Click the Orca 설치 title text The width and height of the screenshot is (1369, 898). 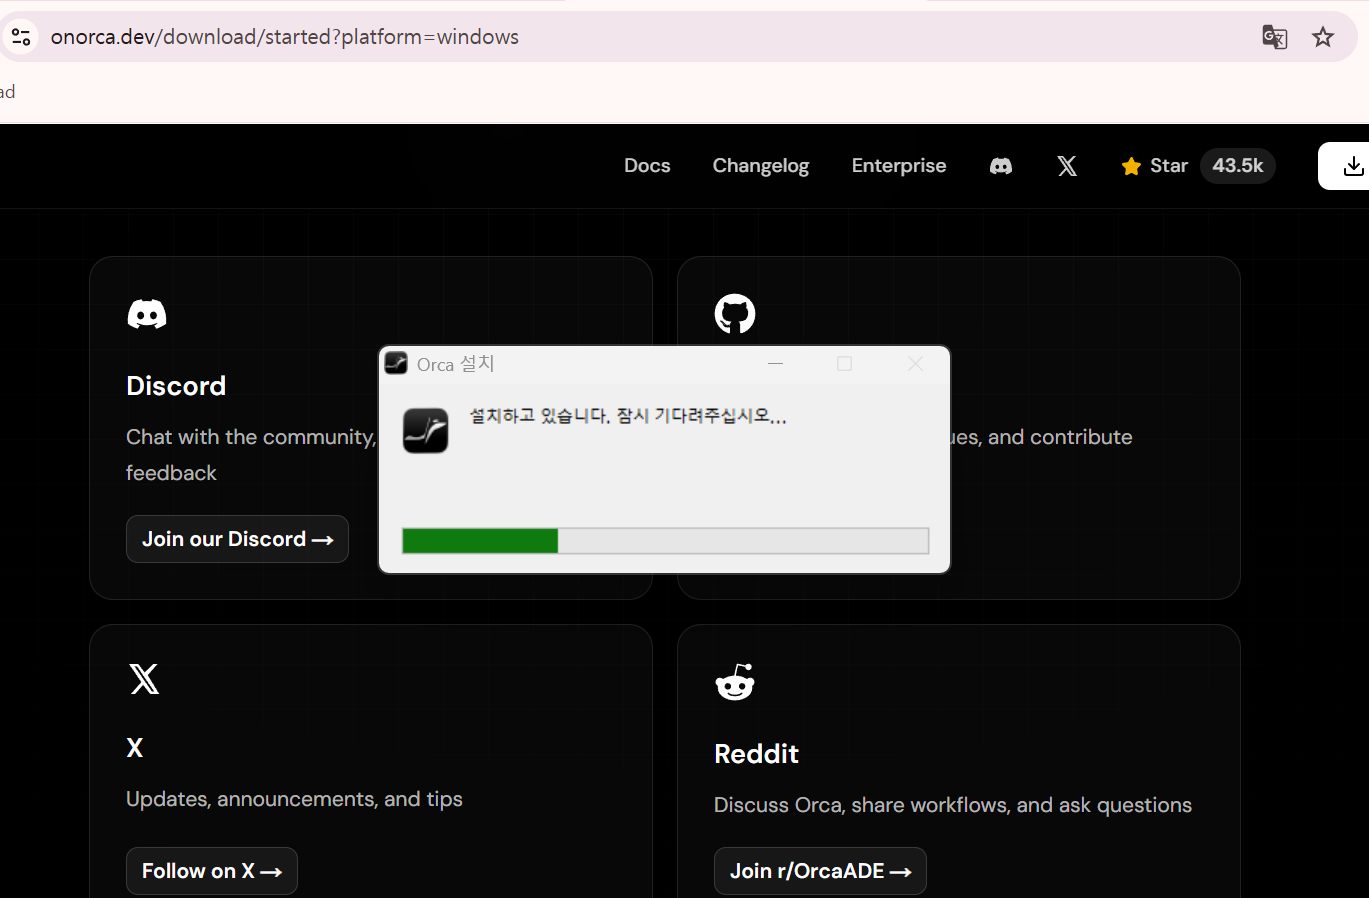(x=456, y=364)
